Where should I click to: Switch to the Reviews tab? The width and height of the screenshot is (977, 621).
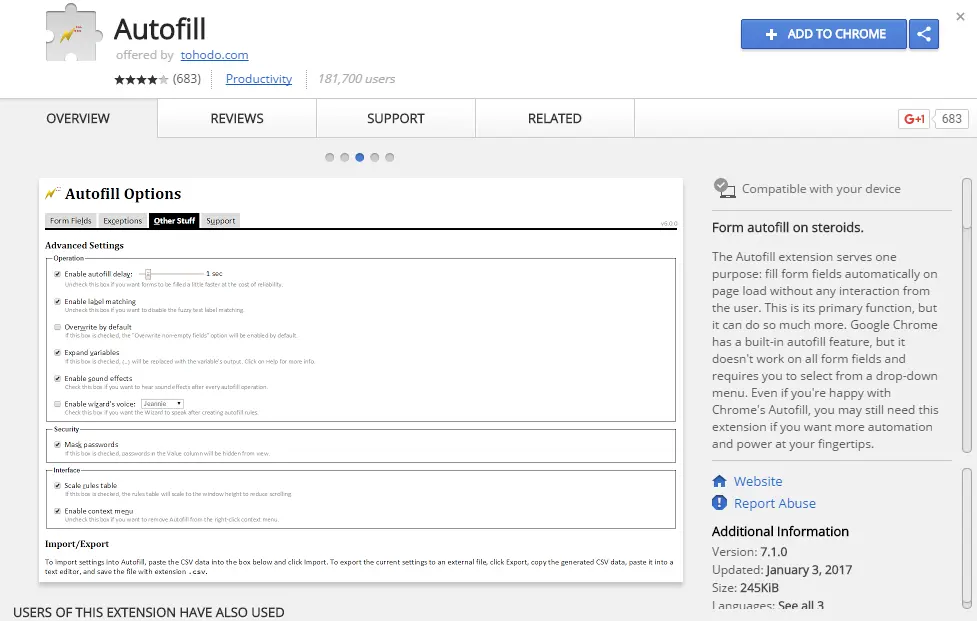(237, 118)
